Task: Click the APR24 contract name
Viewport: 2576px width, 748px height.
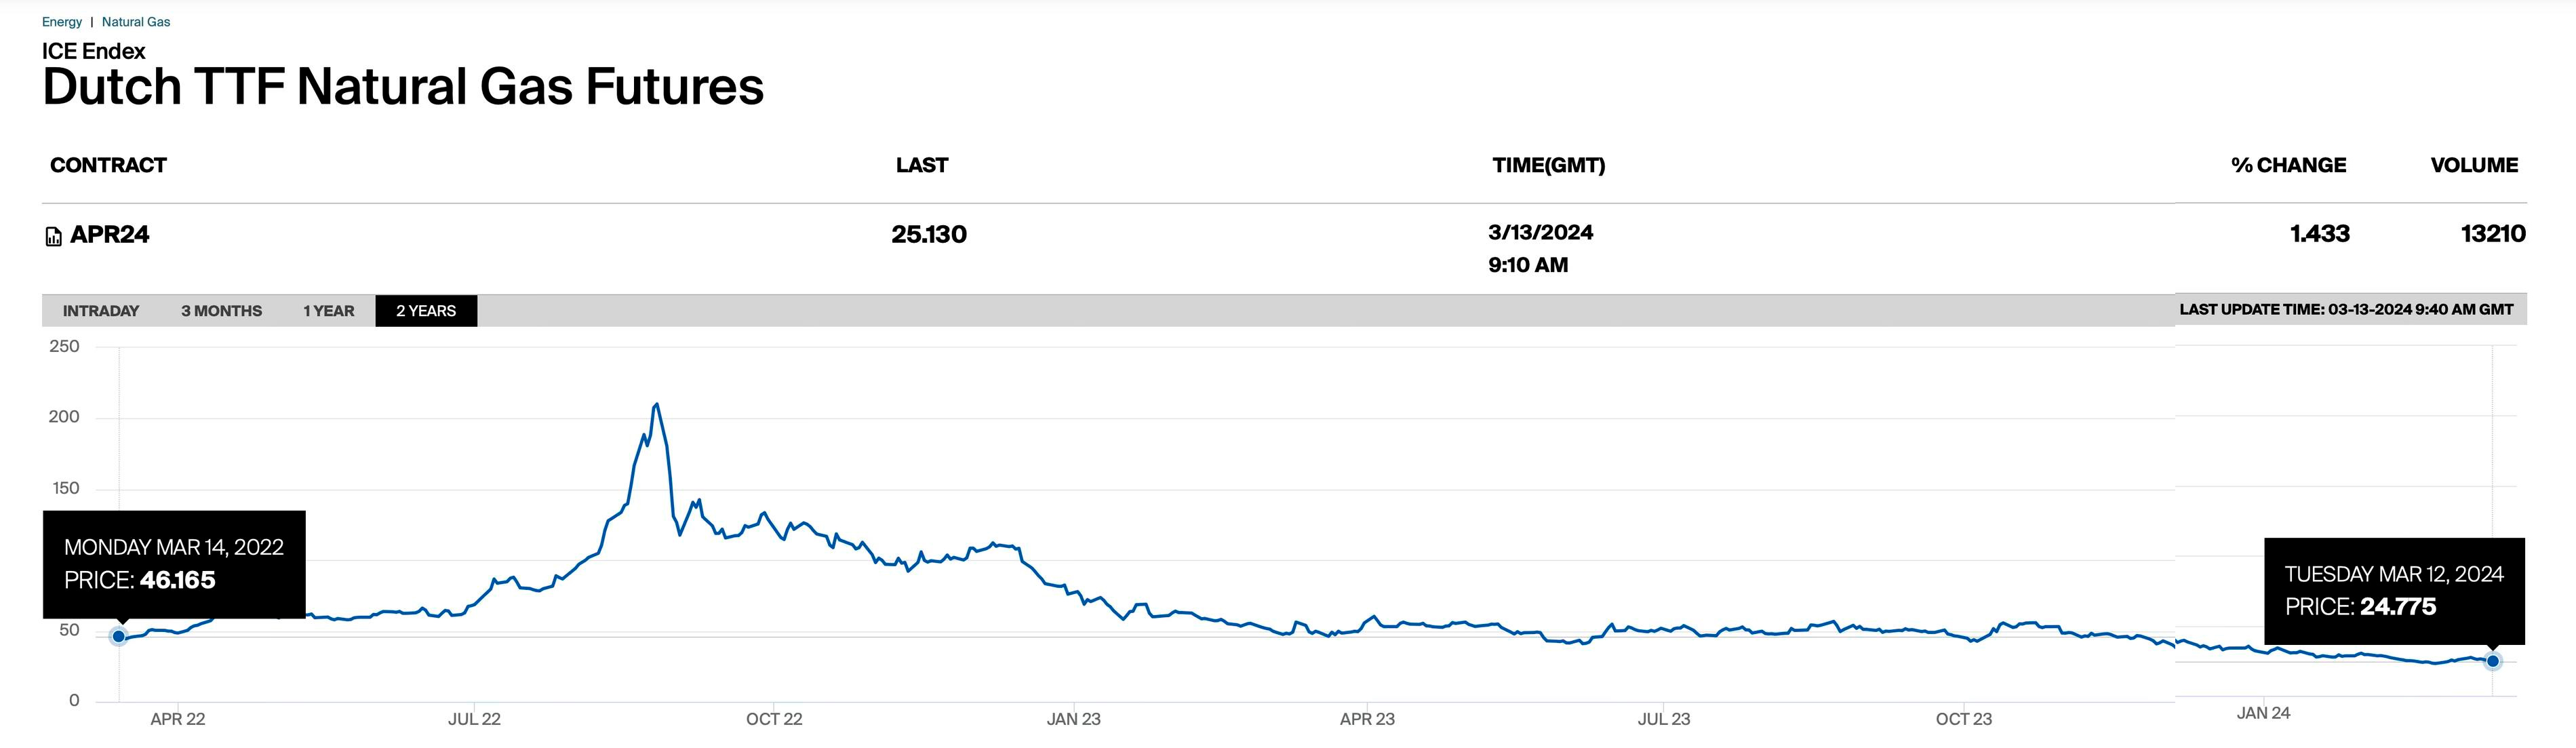Action: [x=110, y=235]
